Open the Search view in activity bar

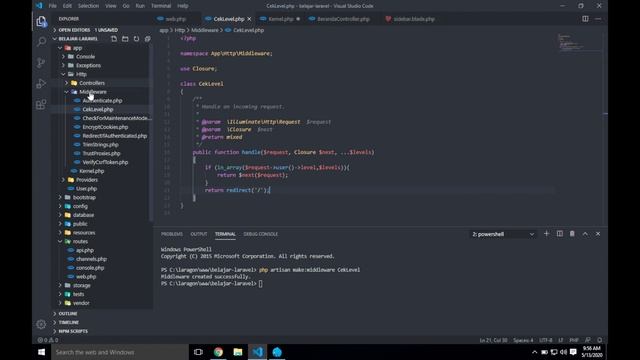coord(41,42)
